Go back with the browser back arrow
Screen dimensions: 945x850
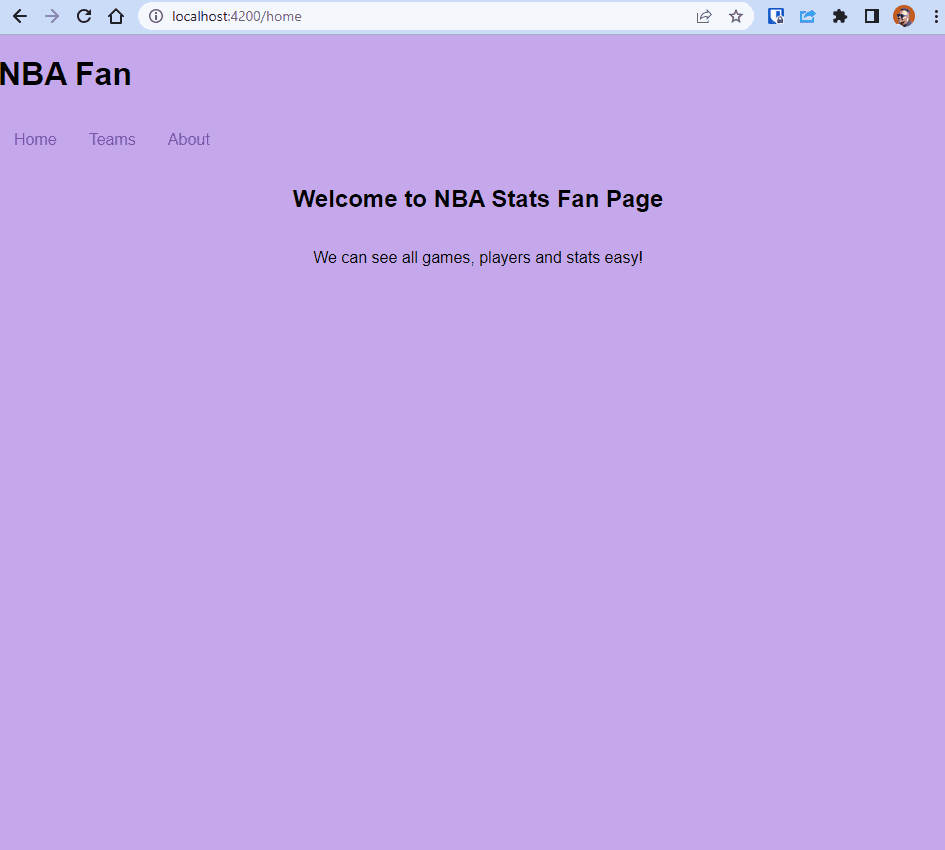point(20,16)
